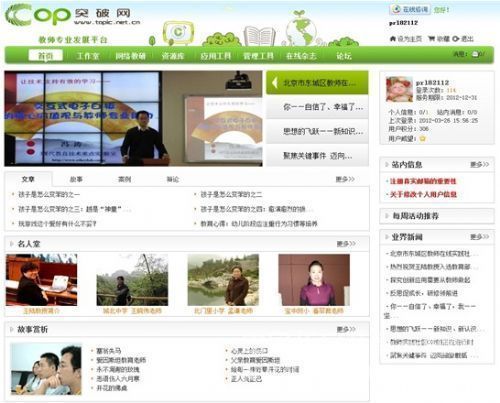
Task: Open the 北门里小学 teacher photo by the lake
Action: click(x=223, y=280)
